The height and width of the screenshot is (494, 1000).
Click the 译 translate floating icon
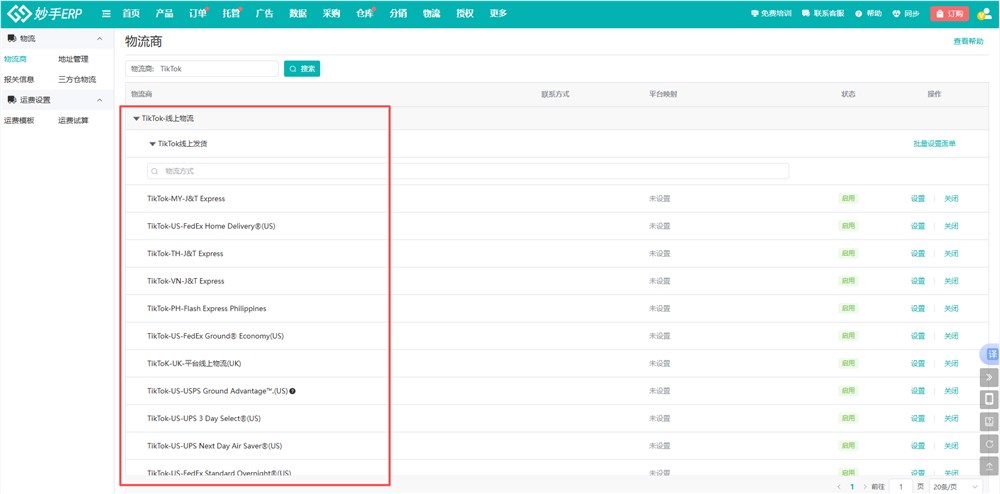point(990,355)
